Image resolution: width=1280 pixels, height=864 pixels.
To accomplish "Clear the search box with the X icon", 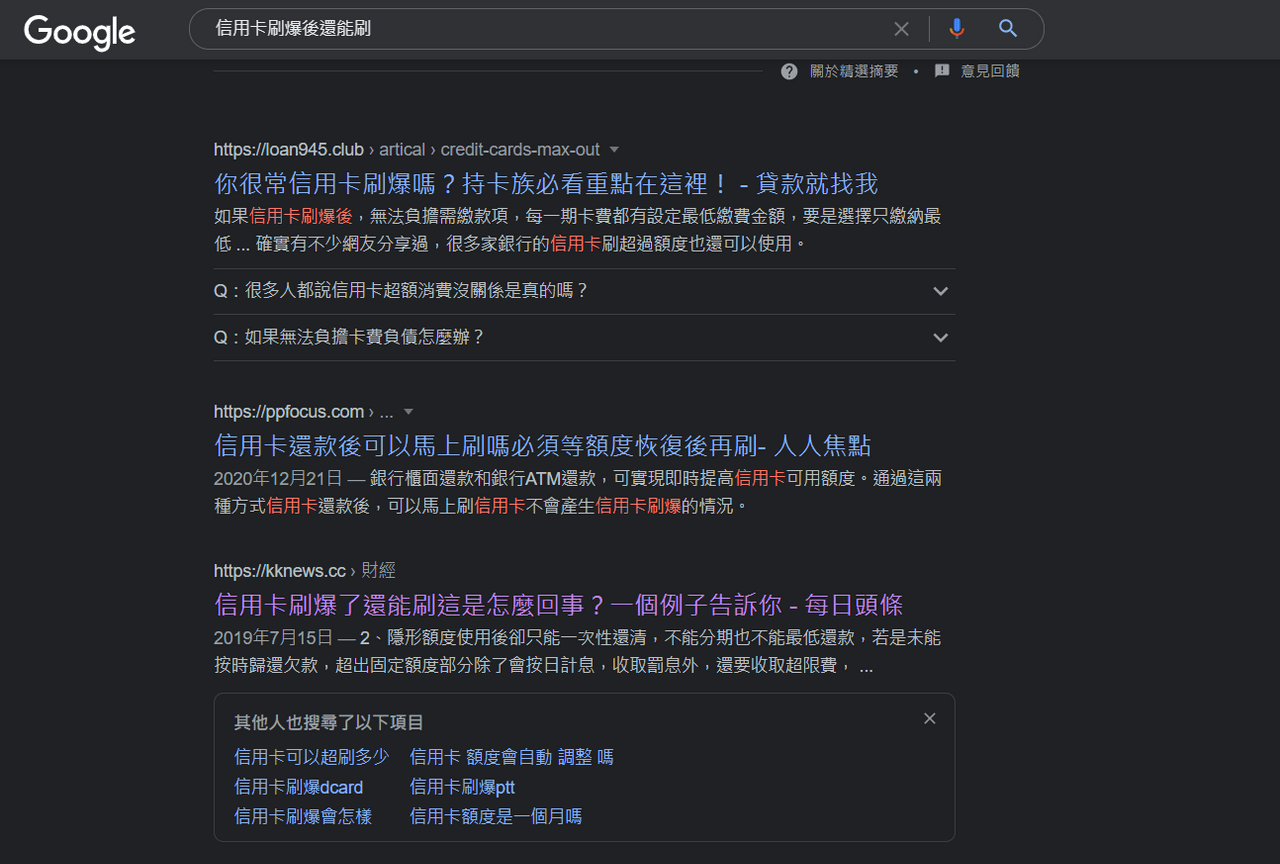I will (x=901, y=29).
